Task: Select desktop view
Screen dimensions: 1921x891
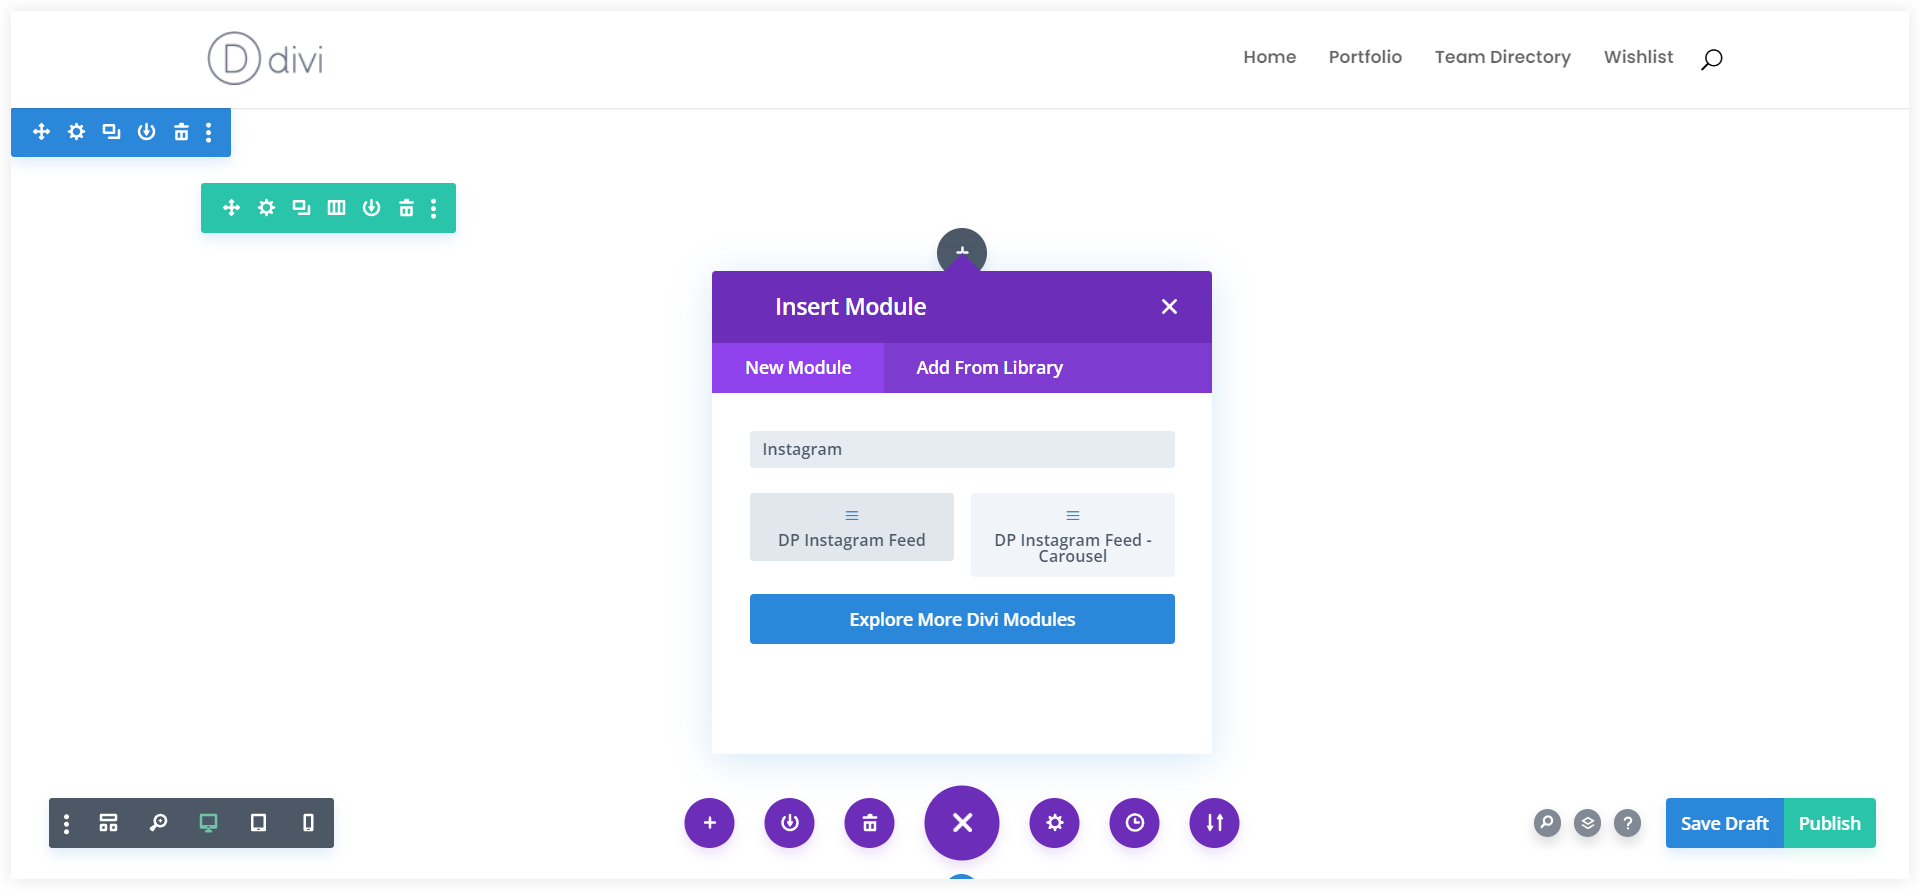Action: [x=208, y=823]
